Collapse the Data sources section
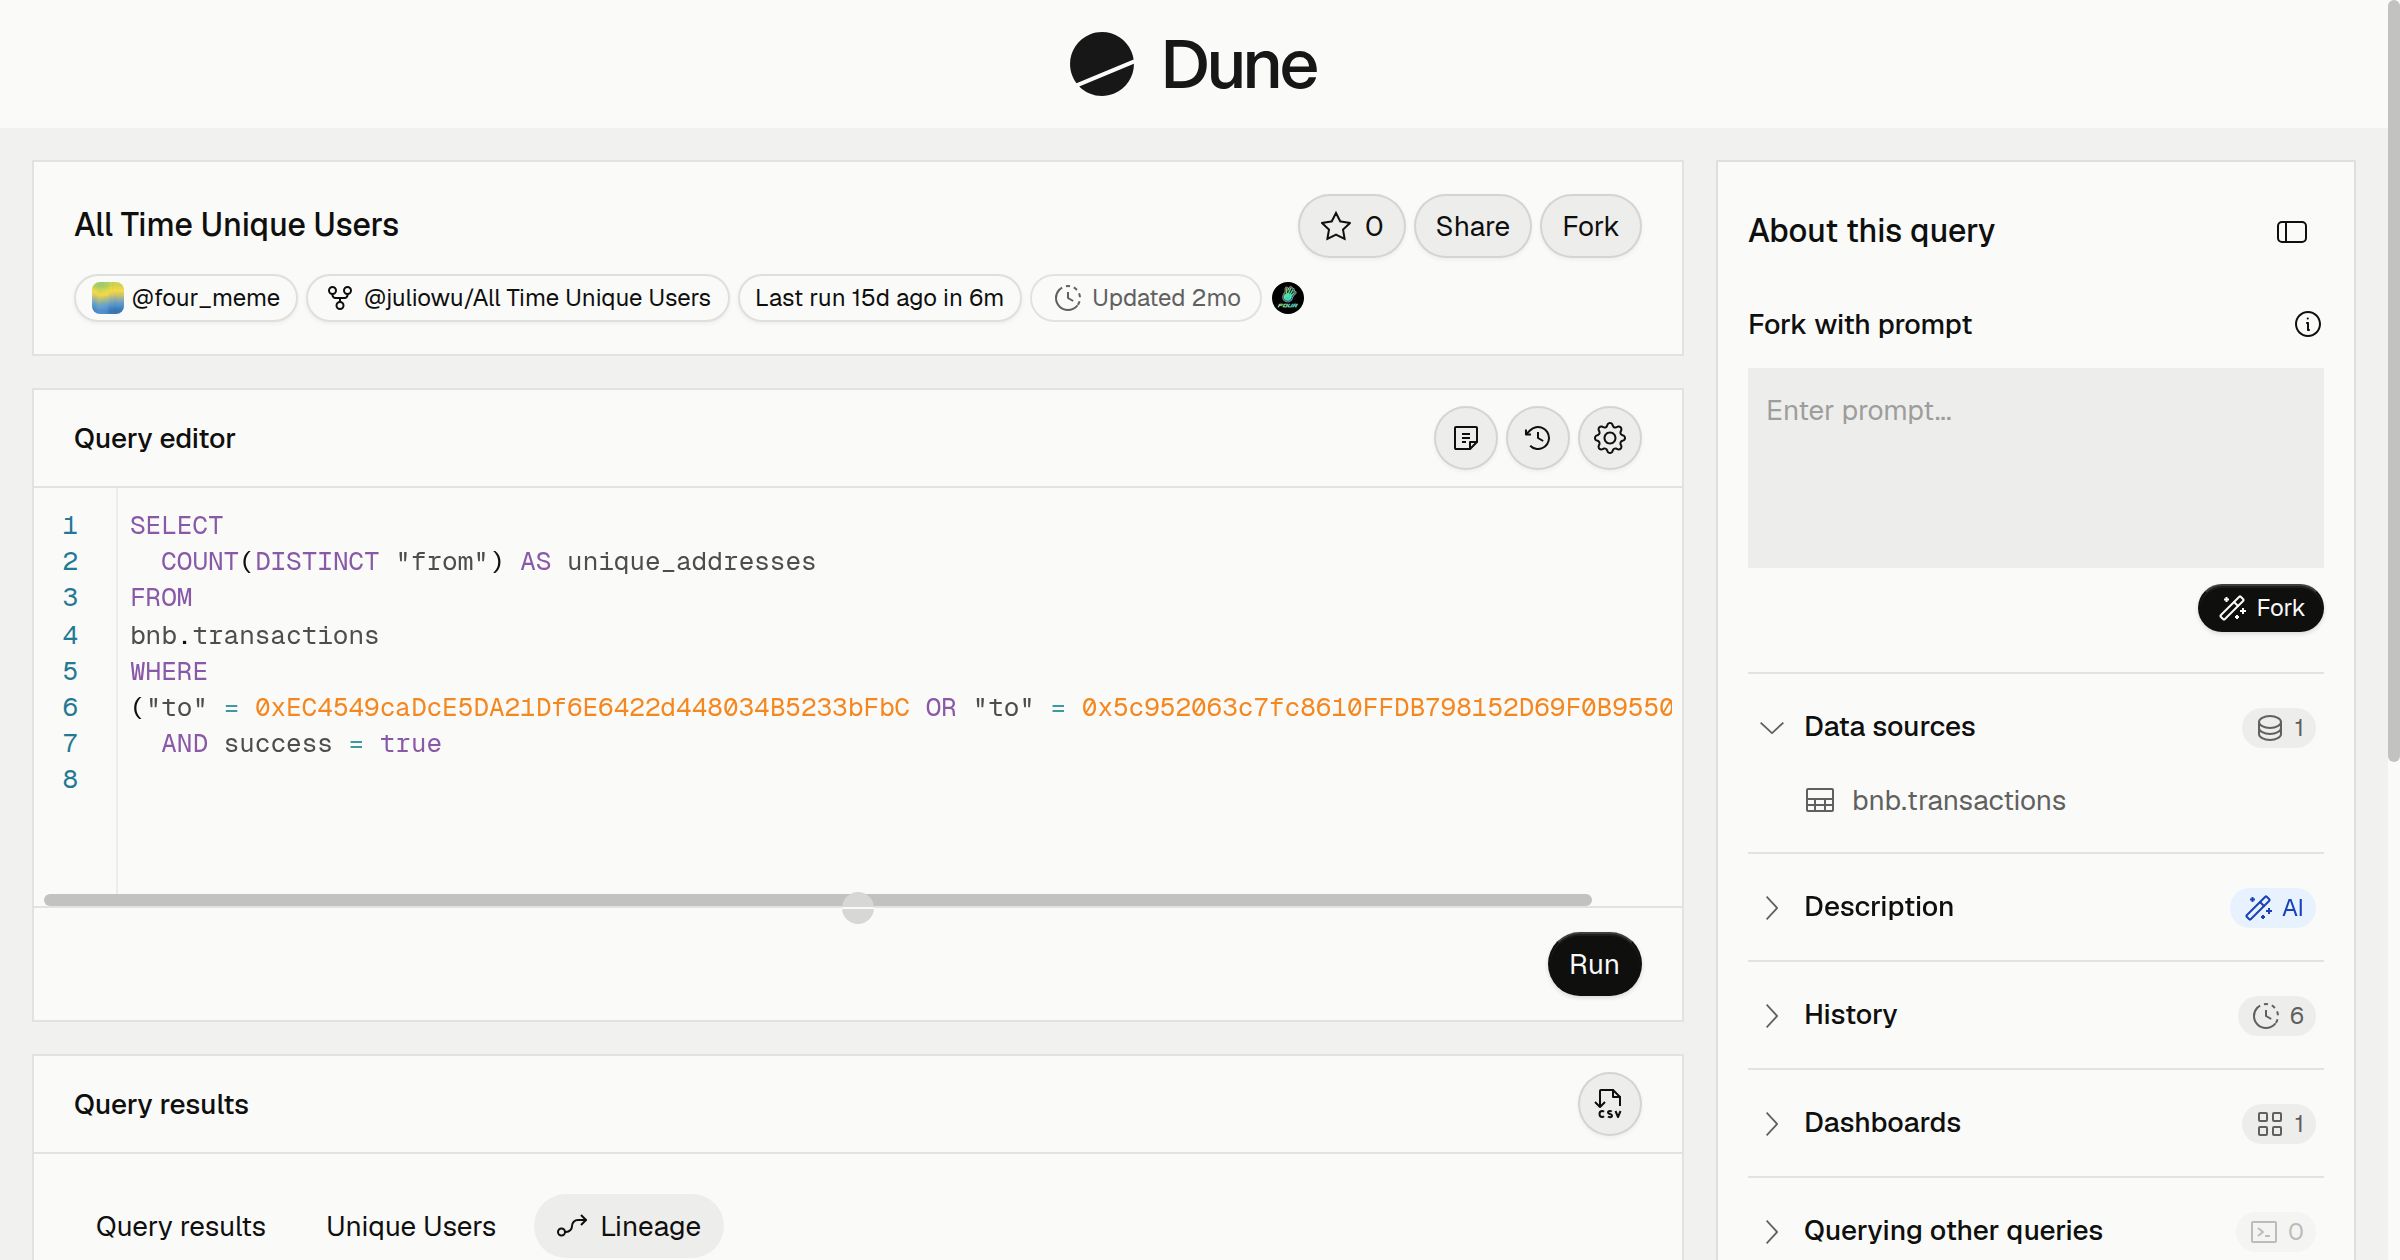2400x1260 pixels. click(x=1771, y=727)
